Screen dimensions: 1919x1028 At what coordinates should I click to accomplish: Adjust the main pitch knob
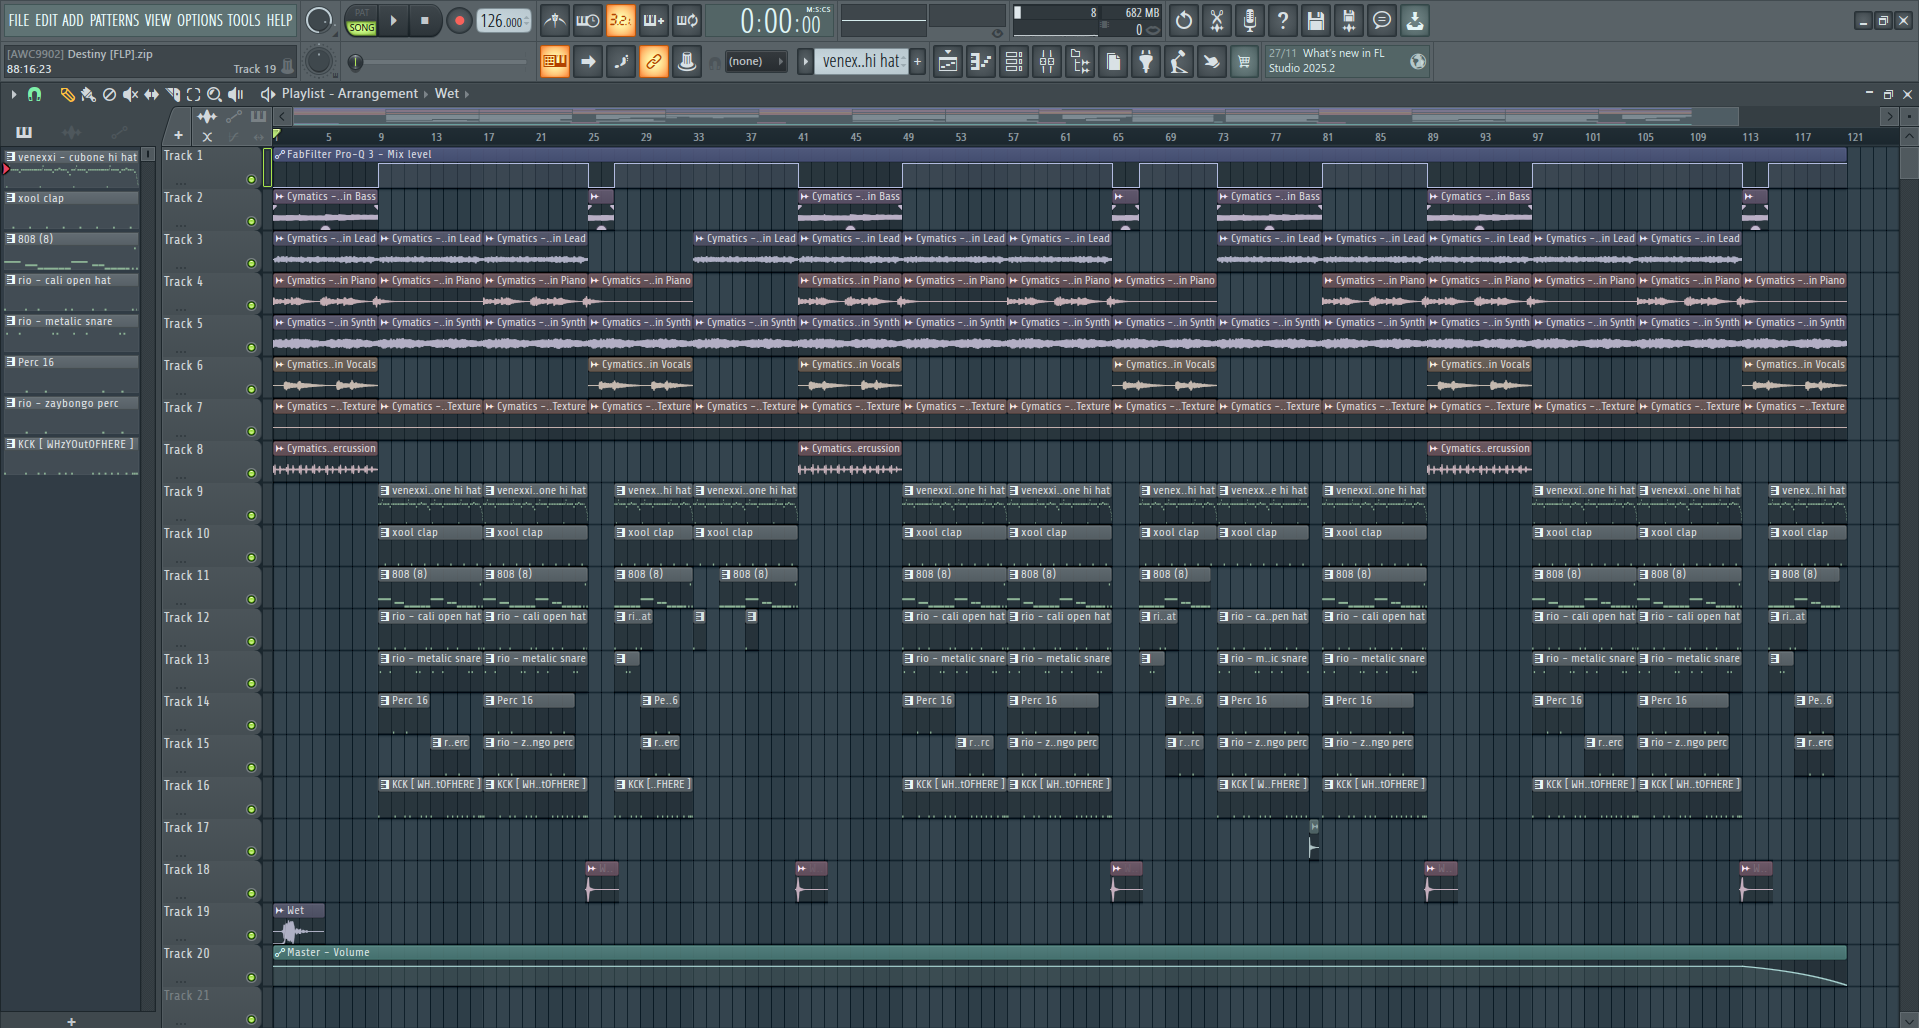point(319,61)
